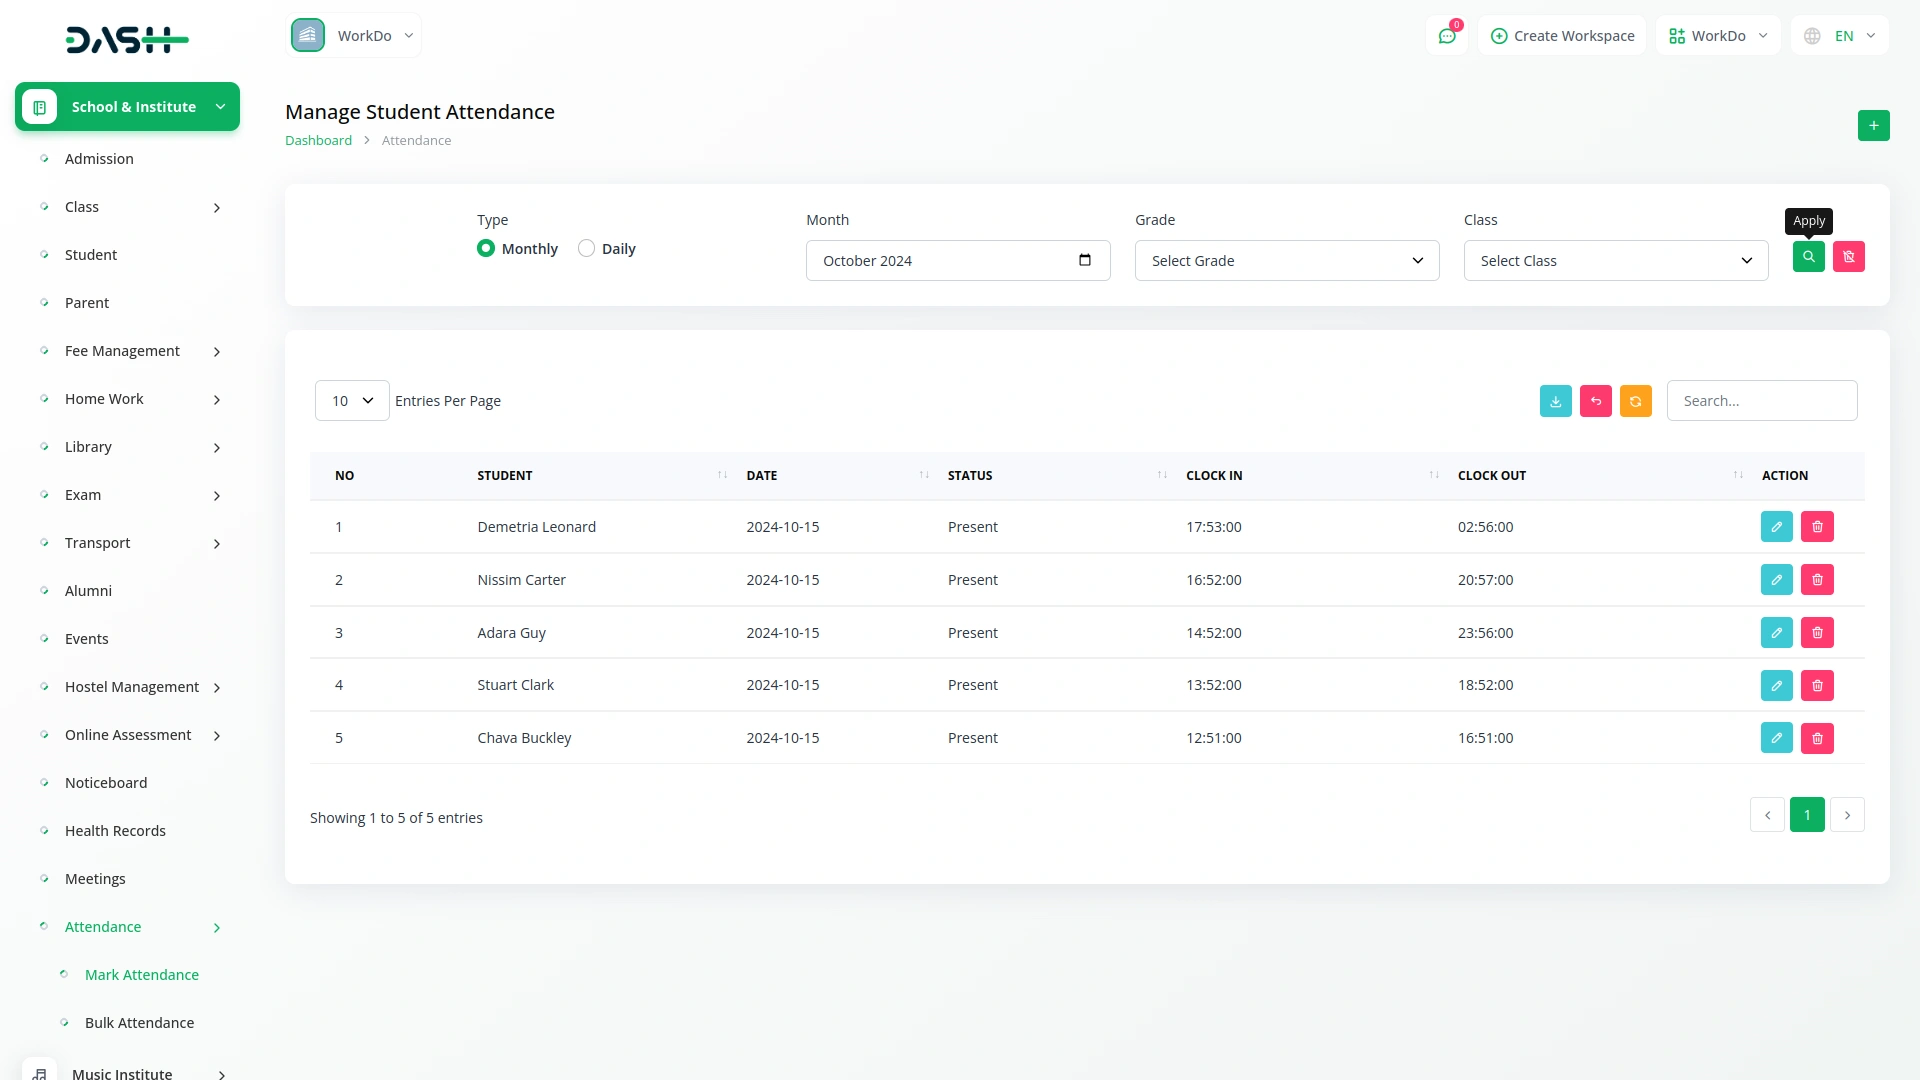Open the chat messages icon in the header

coord(1446,36)
